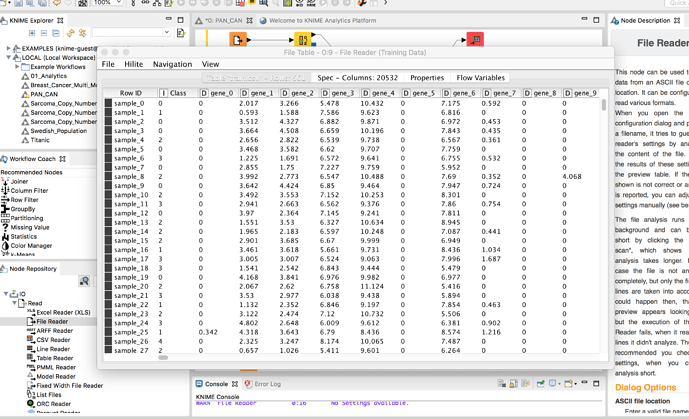The width and height of the screenshot is (689, 419).
Task: Select CSV Reader in Node Repository
Action: tap(53, 340)
